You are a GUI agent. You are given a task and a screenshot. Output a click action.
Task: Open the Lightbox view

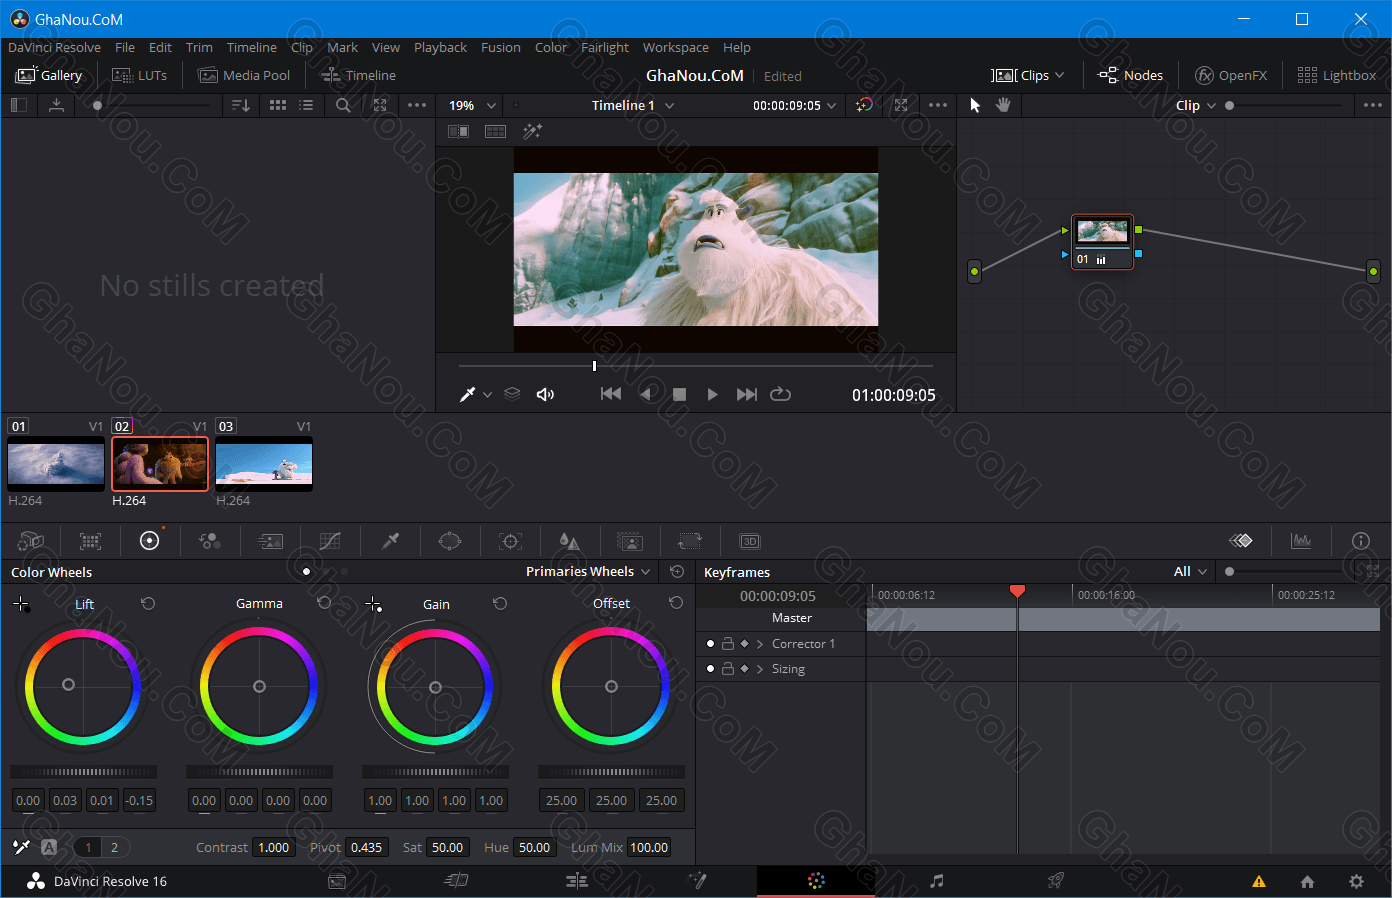[x=1337, y=75]
